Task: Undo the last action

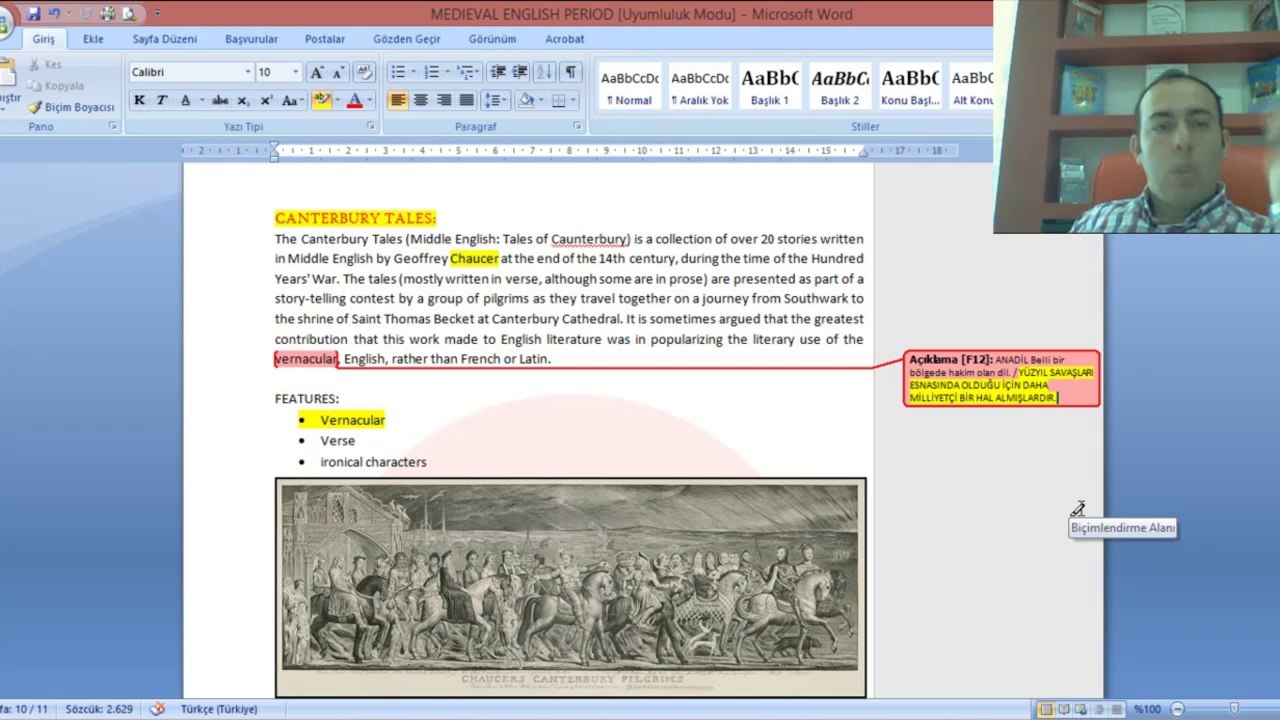Action: point(56,14)
